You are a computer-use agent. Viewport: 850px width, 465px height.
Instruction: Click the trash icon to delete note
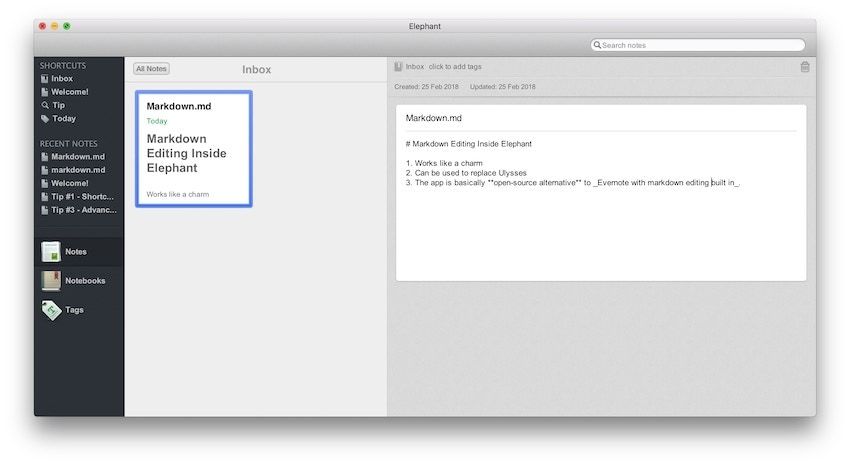point(805,67)
